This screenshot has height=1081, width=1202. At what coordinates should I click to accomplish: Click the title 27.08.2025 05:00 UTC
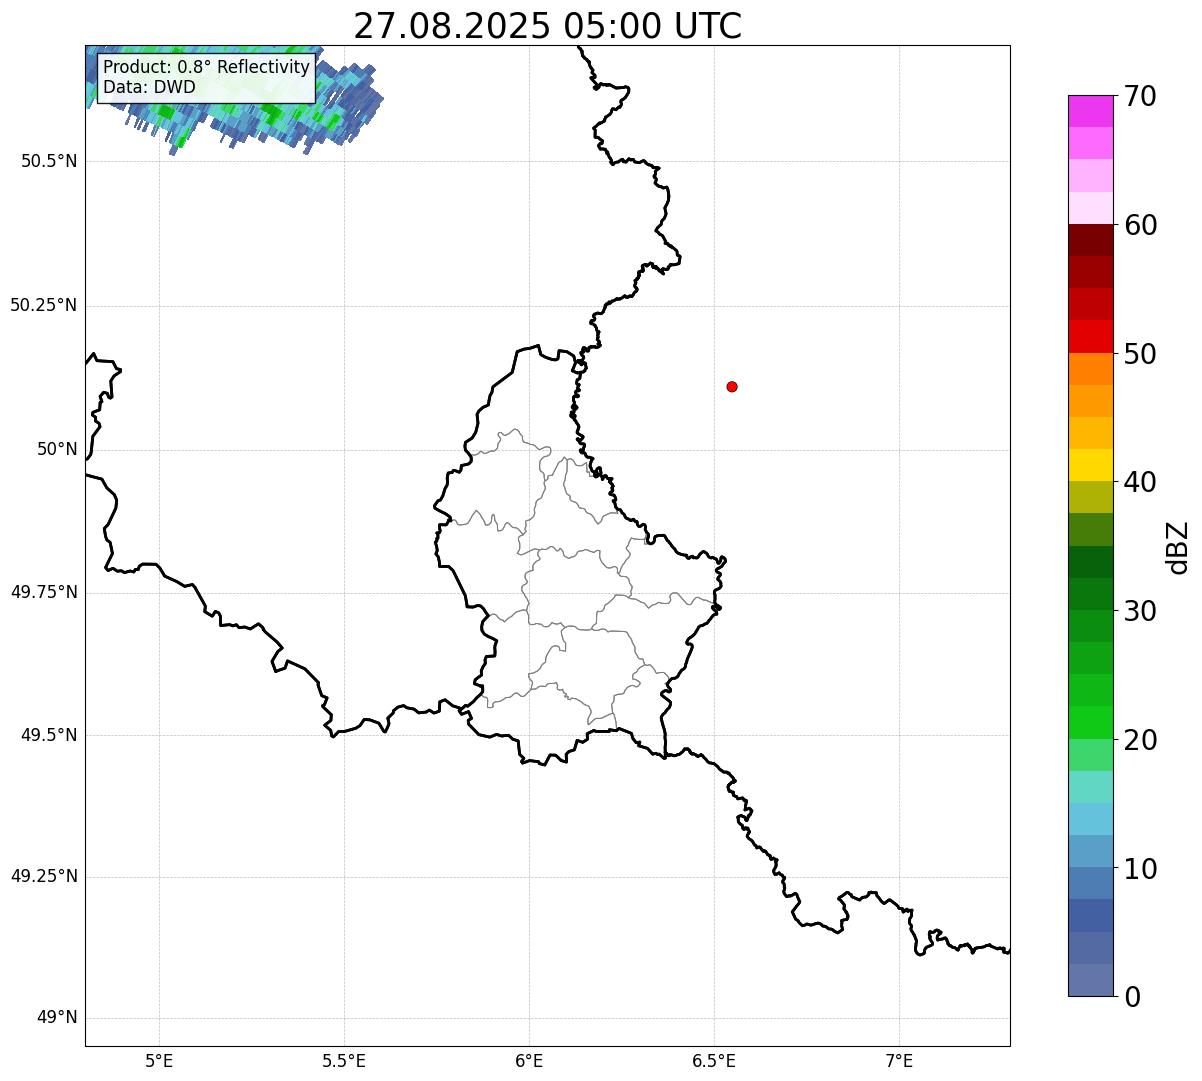coord(548,26)
